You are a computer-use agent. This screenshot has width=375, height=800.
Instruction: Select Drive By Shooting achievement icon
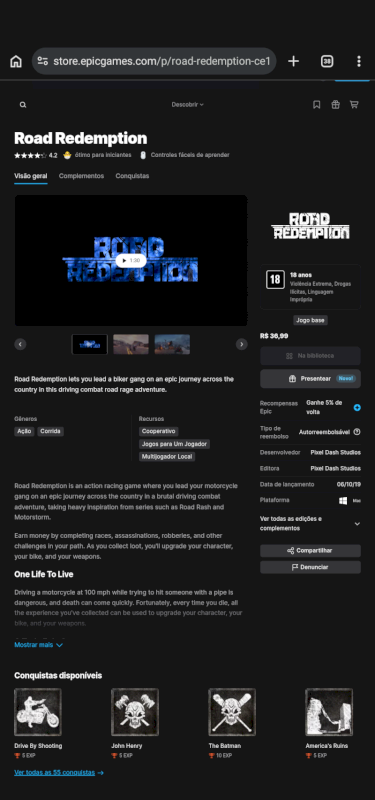click(38, 712)
